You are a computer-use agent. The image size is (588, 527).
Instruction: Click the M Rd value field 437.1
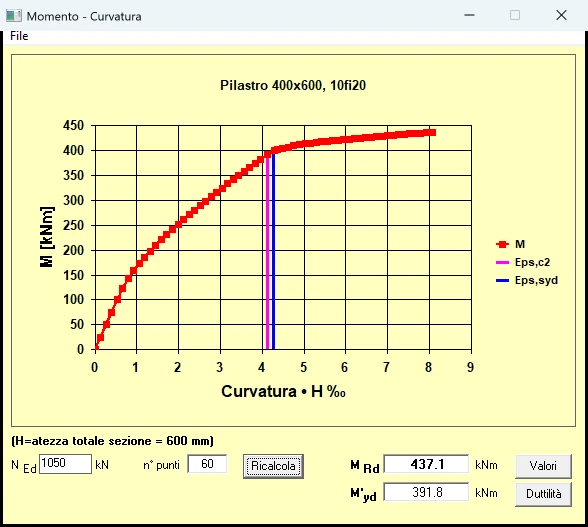coord(426,464)
